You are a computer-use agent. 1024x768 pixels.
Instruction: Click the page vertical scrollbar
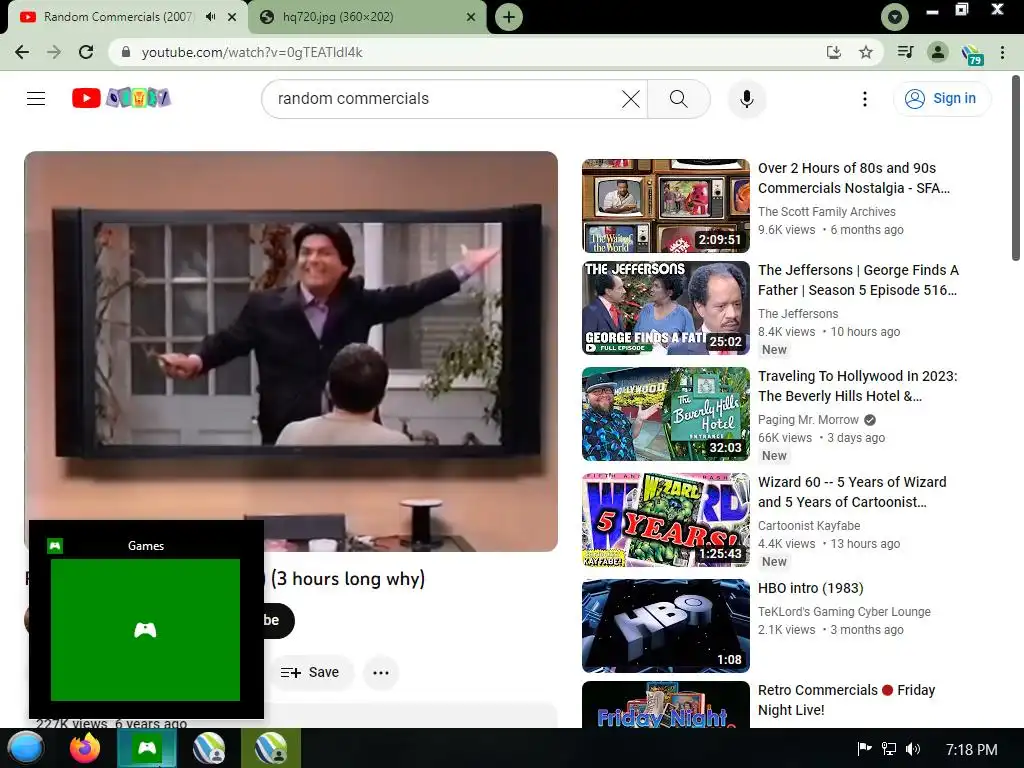tap(1016, 168)
